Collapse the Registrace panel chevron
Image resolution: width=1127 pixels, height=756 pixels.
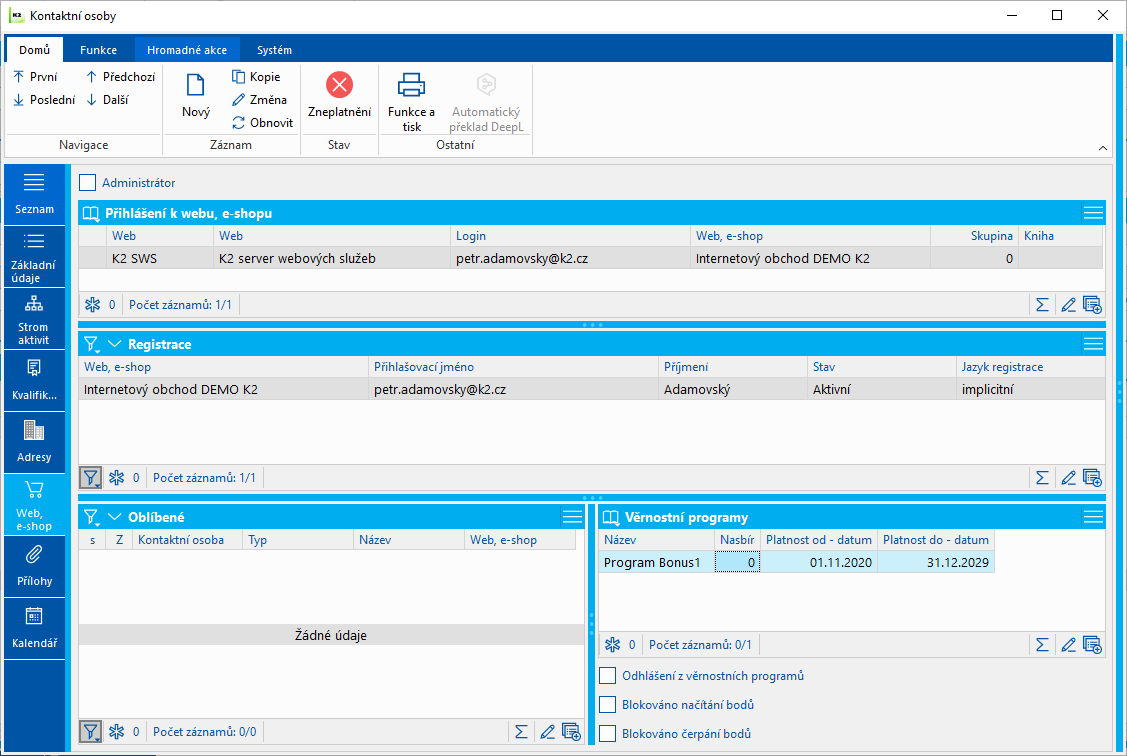114,344
